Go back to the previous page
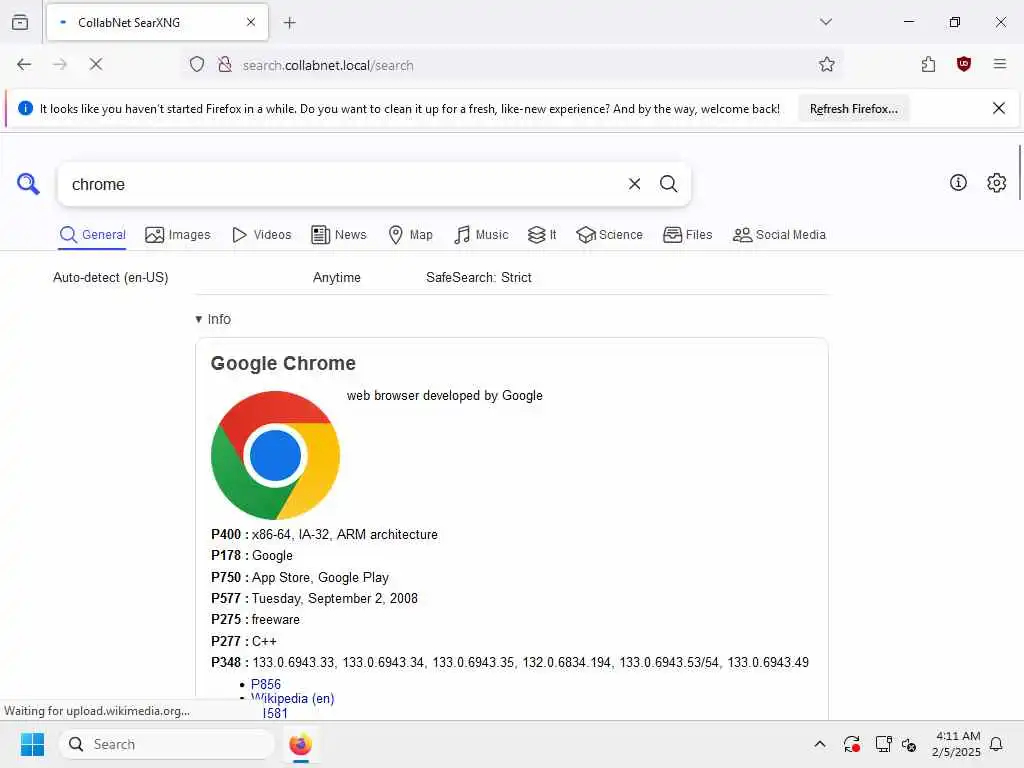This screenshot has width=1024, height=768. [24, 64]
